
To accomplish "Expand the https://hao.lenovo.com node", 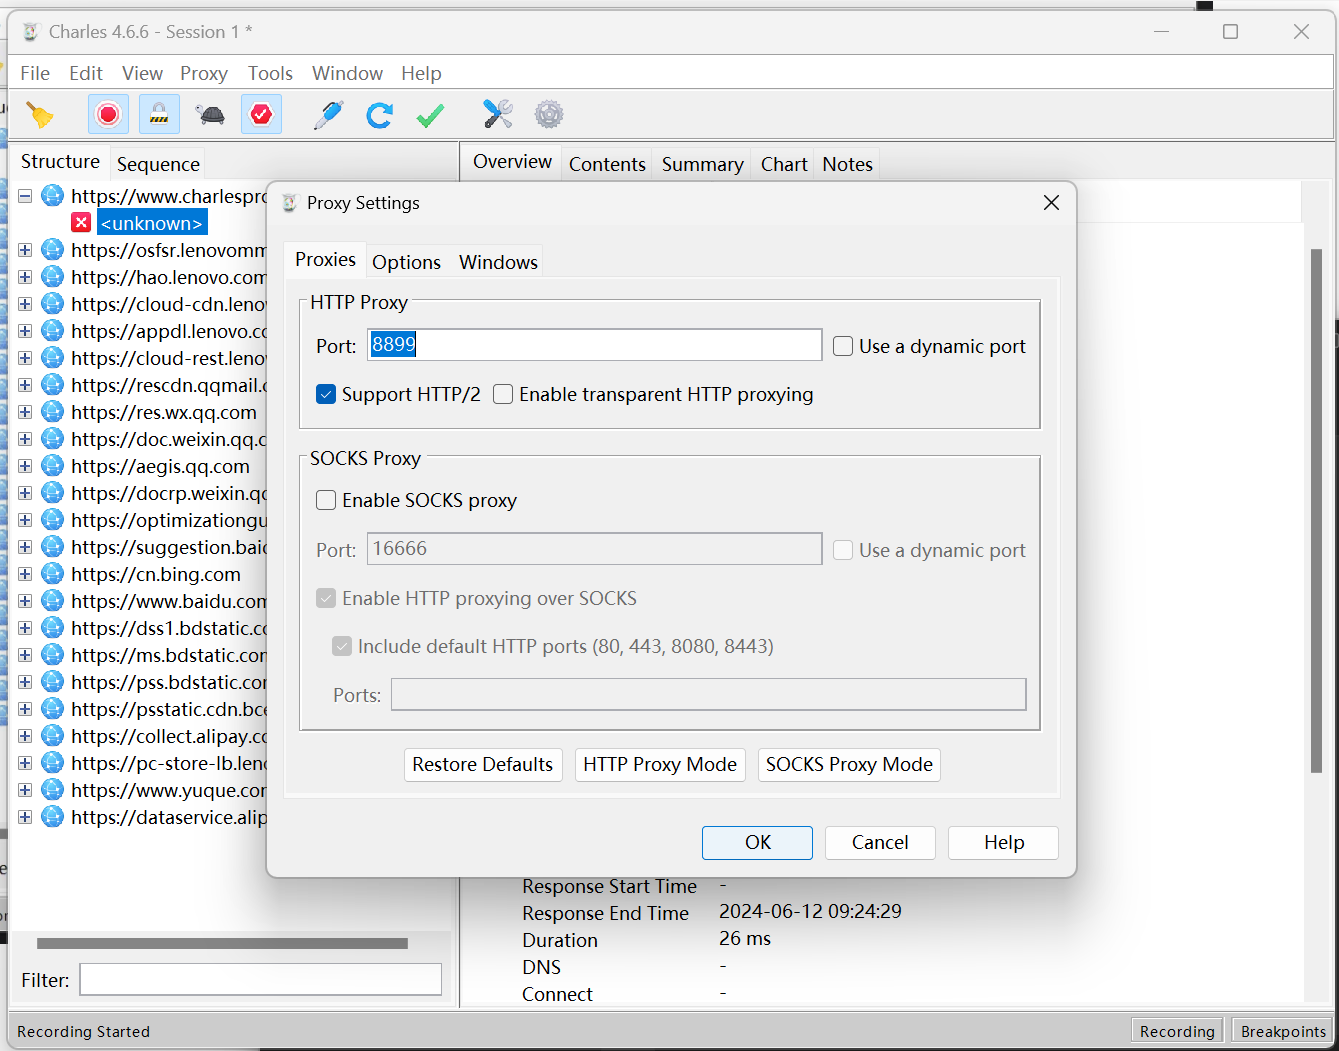I will (x=25, y=277).
